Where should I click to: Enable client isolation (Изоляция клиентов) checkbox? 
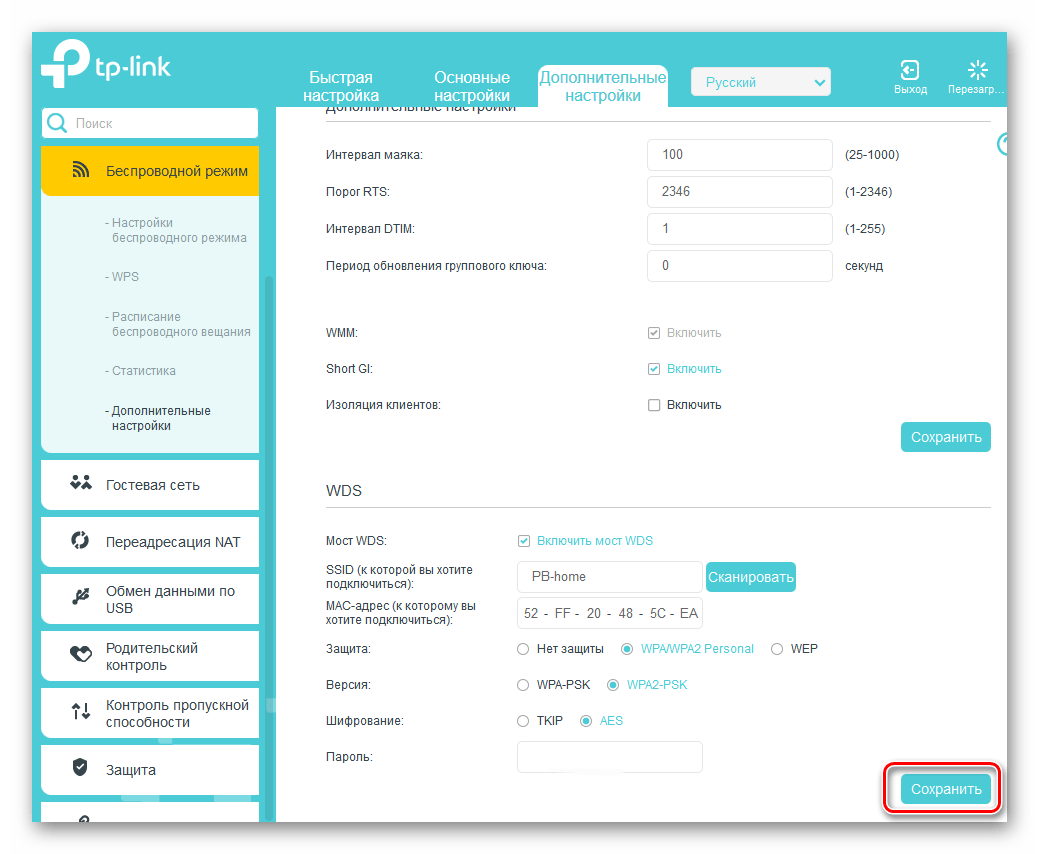654,405
